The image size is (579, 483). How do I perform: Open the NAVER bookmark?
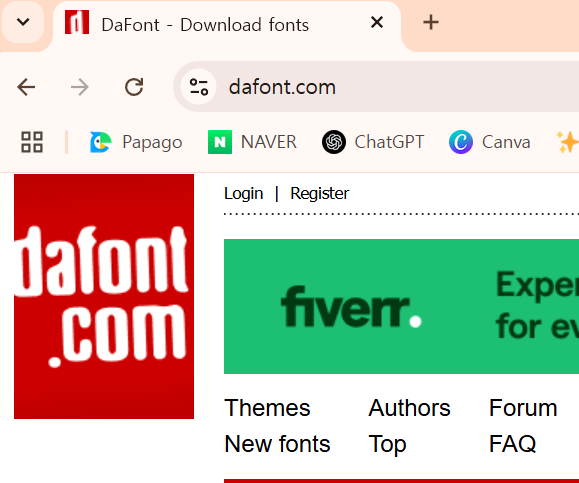(253, 142)
